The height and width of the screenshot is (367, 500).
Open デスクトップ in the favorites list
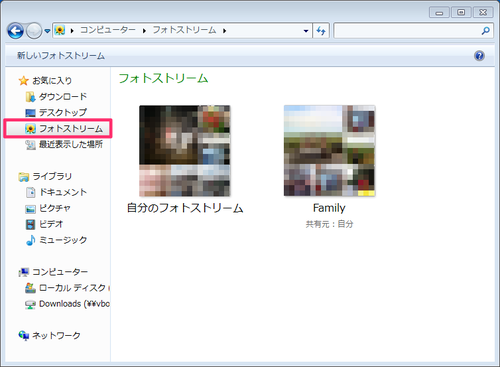click(x=63, y=112)
